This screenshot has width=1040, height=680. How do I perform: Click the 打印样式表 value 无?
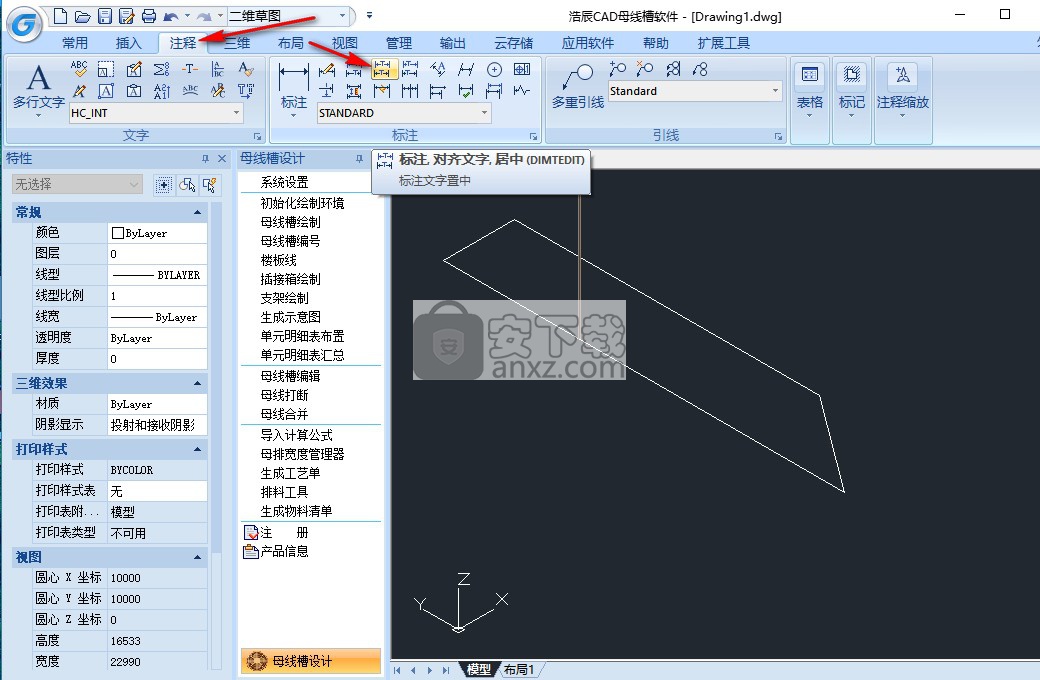tap(157, 491)
